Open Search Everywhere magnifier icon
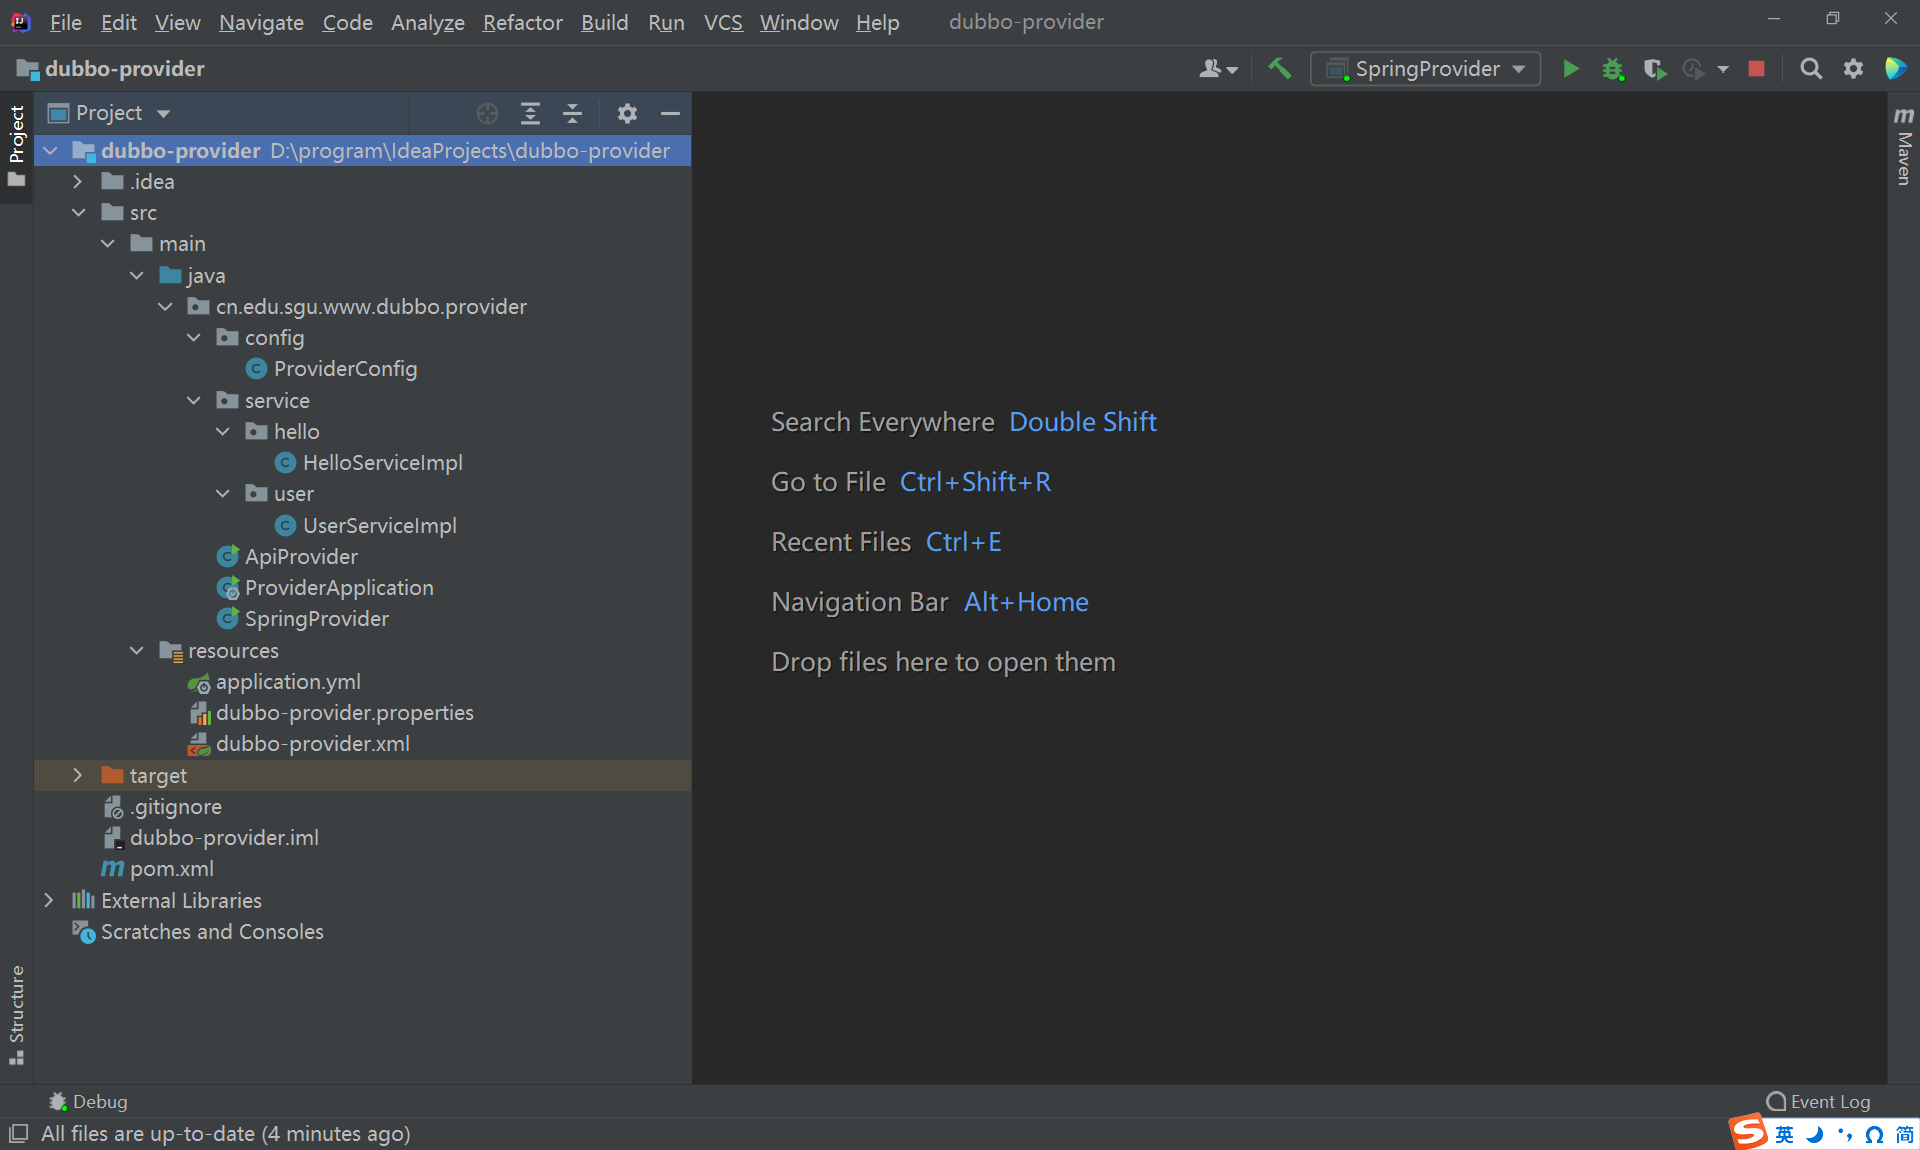This screenshot has height=1150, width=1920. click(x=1811, y=69)
